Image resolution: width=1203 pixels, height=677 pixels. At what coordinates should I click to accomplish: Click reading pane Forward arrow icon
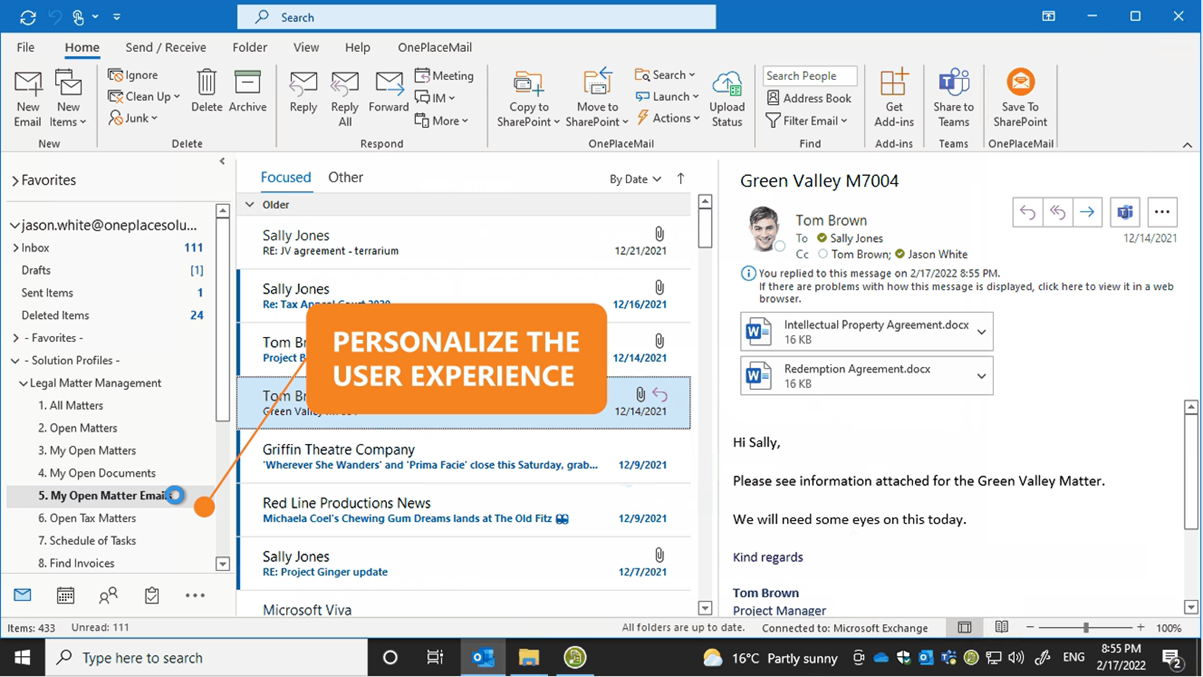(1087, 212)
